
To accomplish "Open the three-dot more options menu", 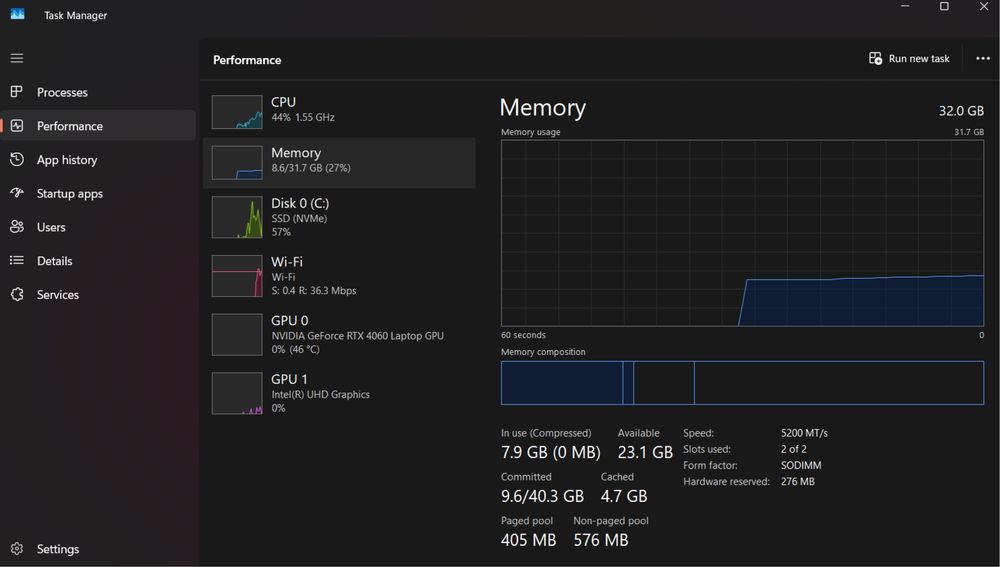I will point(982,59).
